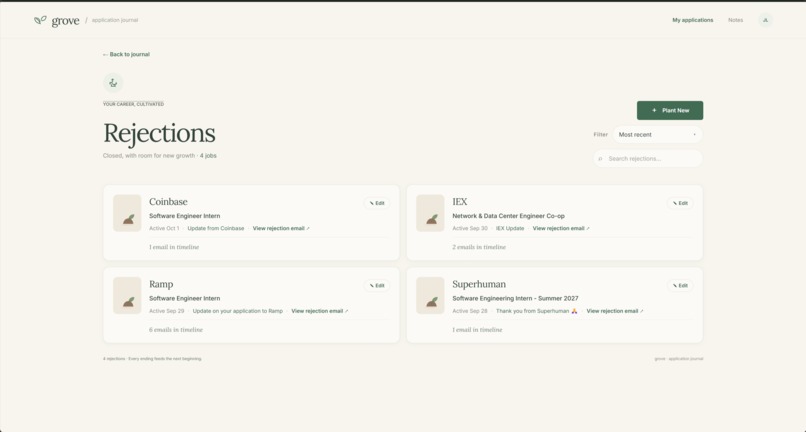The width and height of the screenshot is (806, 432).
Task: Click the Filter label
Action: 600,135
